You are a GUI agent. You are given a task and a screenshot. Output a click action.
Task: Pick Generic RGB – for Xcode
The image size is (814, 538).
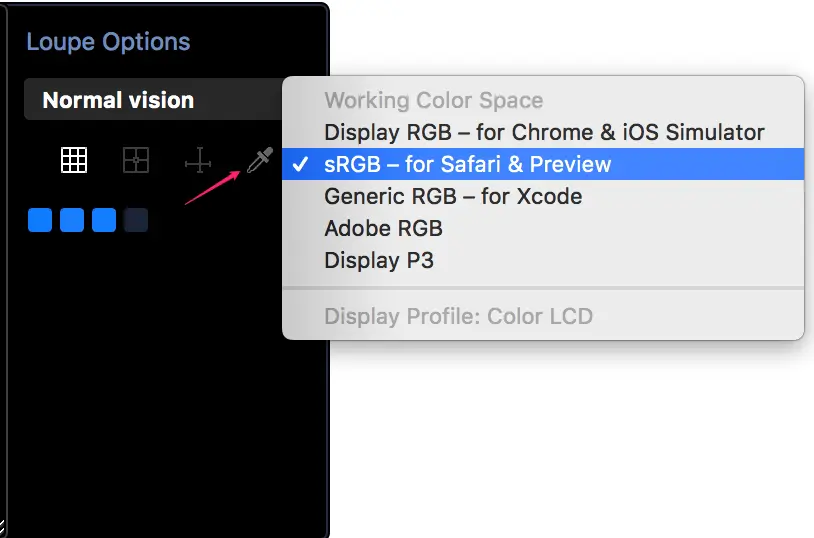point(453,196)
